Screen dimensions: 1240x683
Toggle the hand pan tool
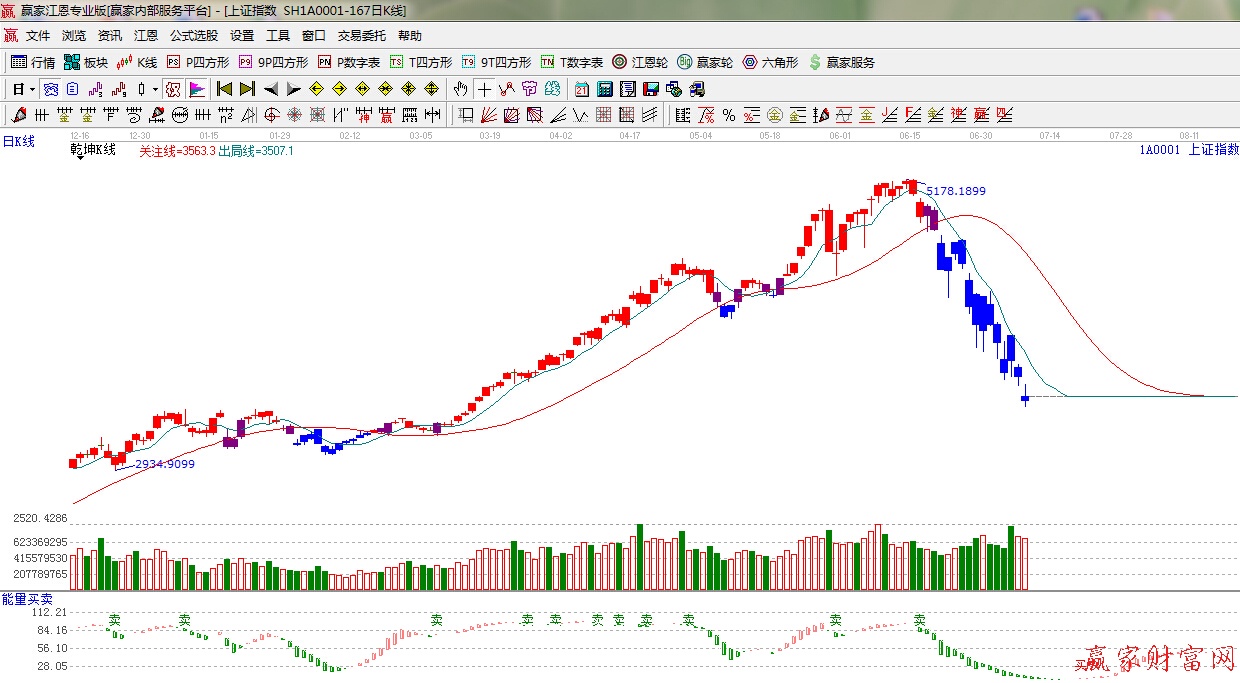pos(460,89)
